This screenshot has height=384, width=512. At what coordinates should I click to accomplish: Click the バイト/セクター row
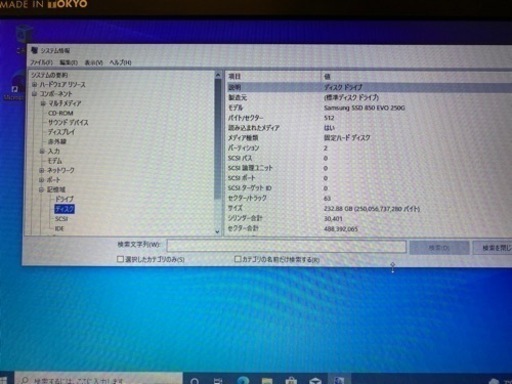click(x=369, y=118)
